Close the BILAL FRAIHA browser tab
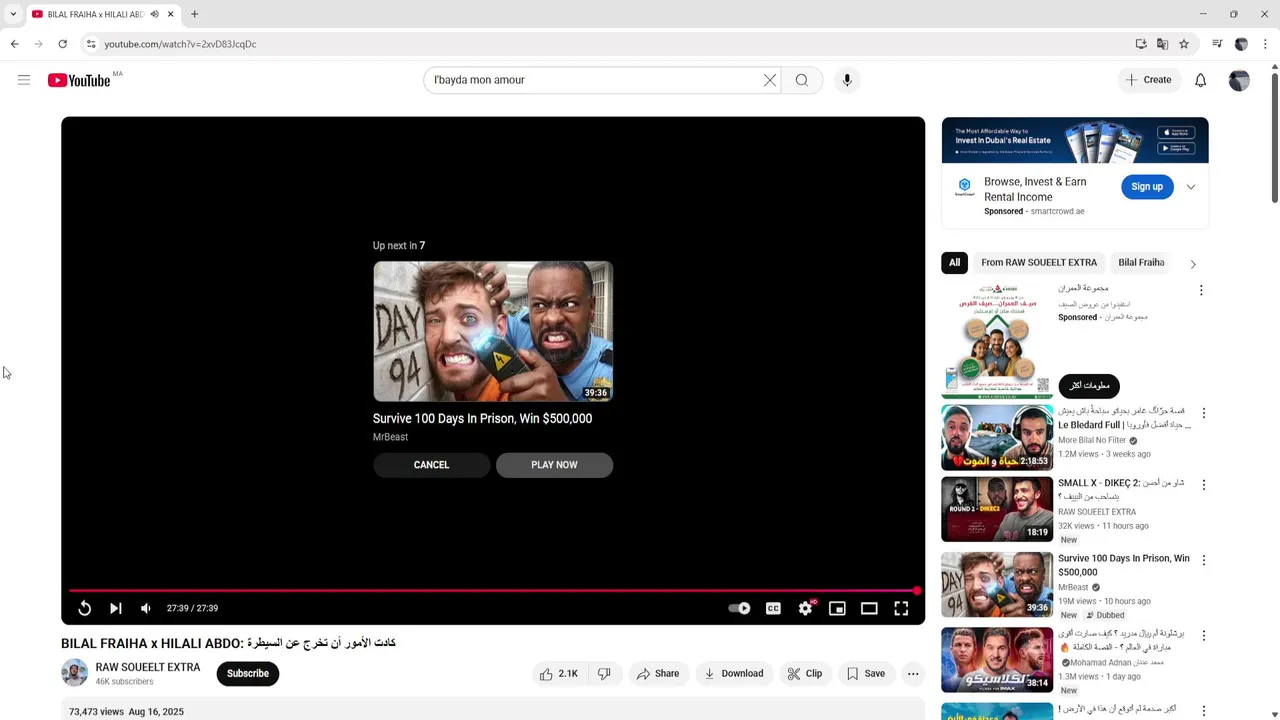This screenshot has width=1280, height=720. click(x=171, y=14)
